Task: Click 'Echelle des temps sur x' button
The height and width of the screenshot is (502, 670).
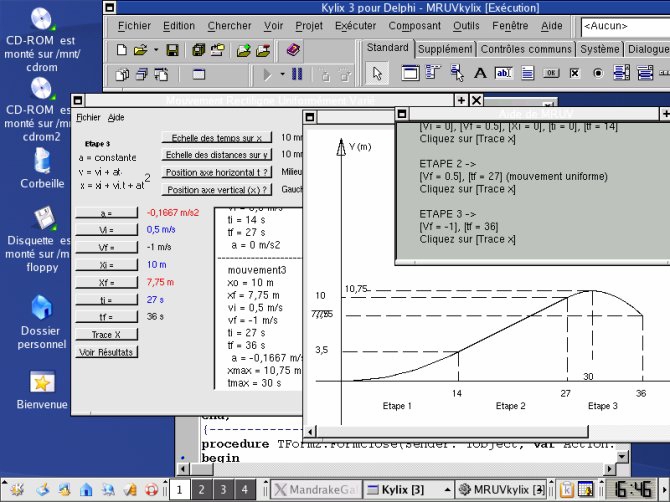Action: [x=217, y=138]
